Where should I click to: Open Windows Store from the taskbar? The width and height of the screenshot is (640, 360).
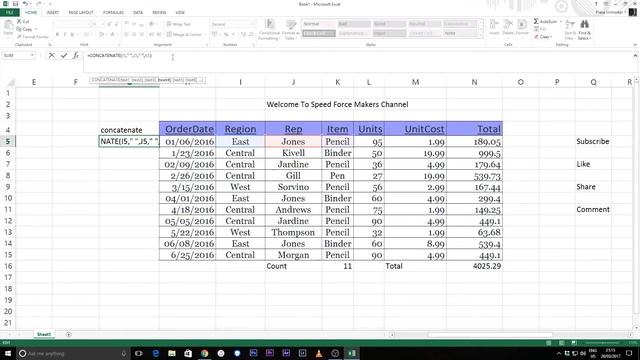point(188,353)
